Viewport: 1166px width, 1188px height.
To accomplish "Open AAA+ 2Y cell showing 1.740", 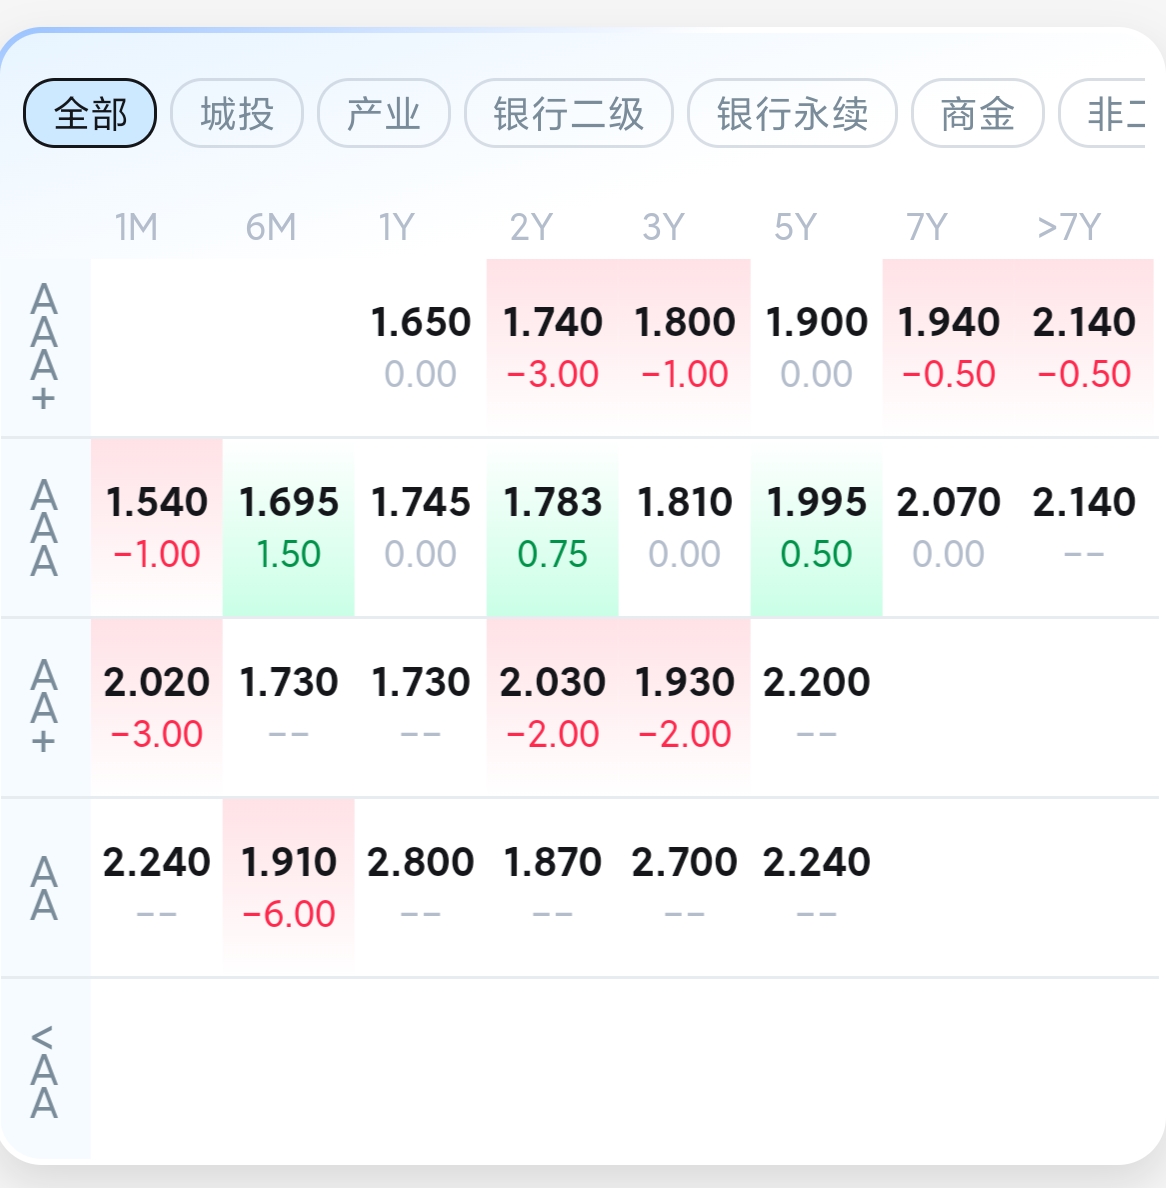I will tap(552, 346).
